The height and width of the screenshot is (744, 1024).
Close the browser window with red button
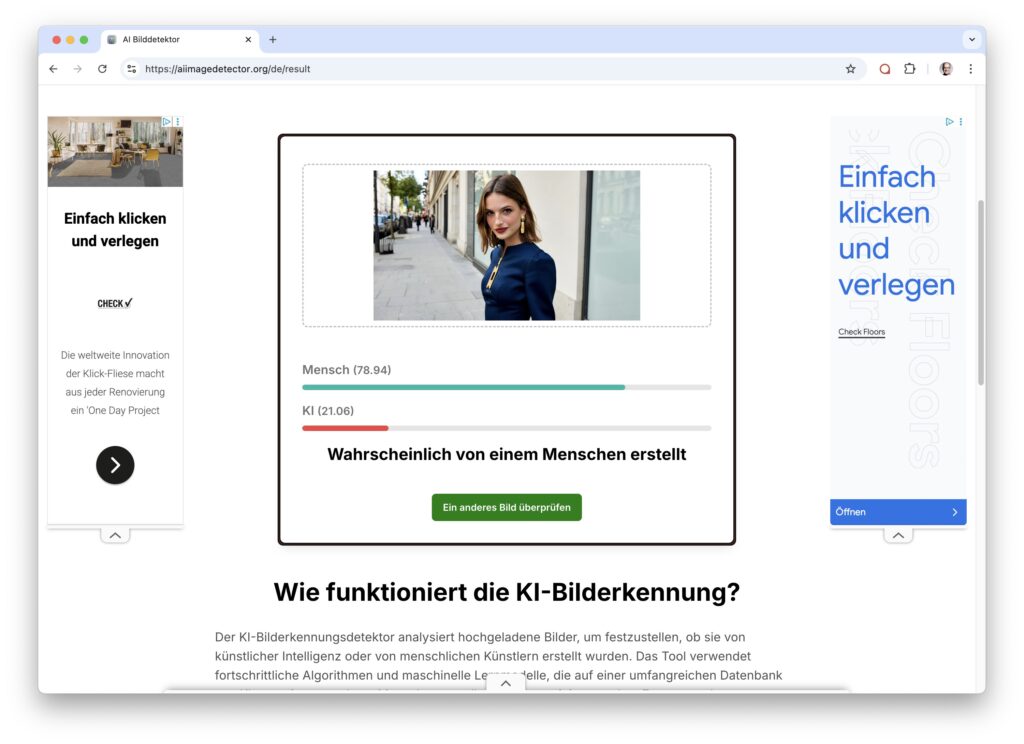pos(57,40)
